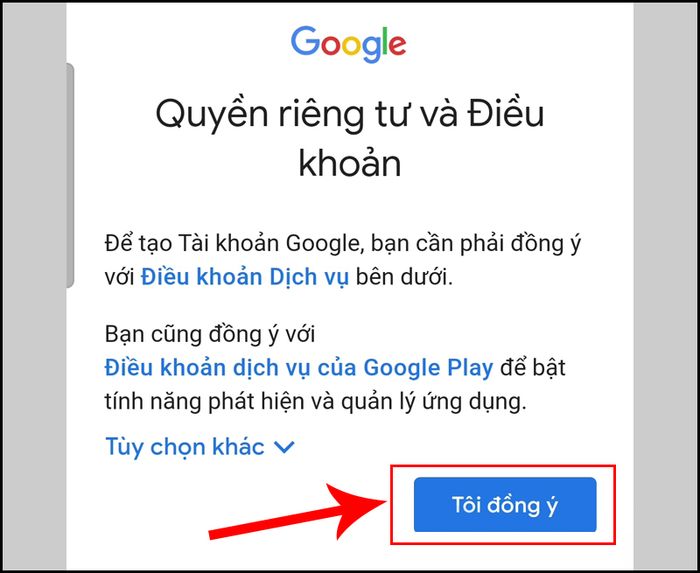Click the Quyền riêng tư và Điều khoản heading
The width and height of the screenshot is (700, 573).
coord(350,137)
